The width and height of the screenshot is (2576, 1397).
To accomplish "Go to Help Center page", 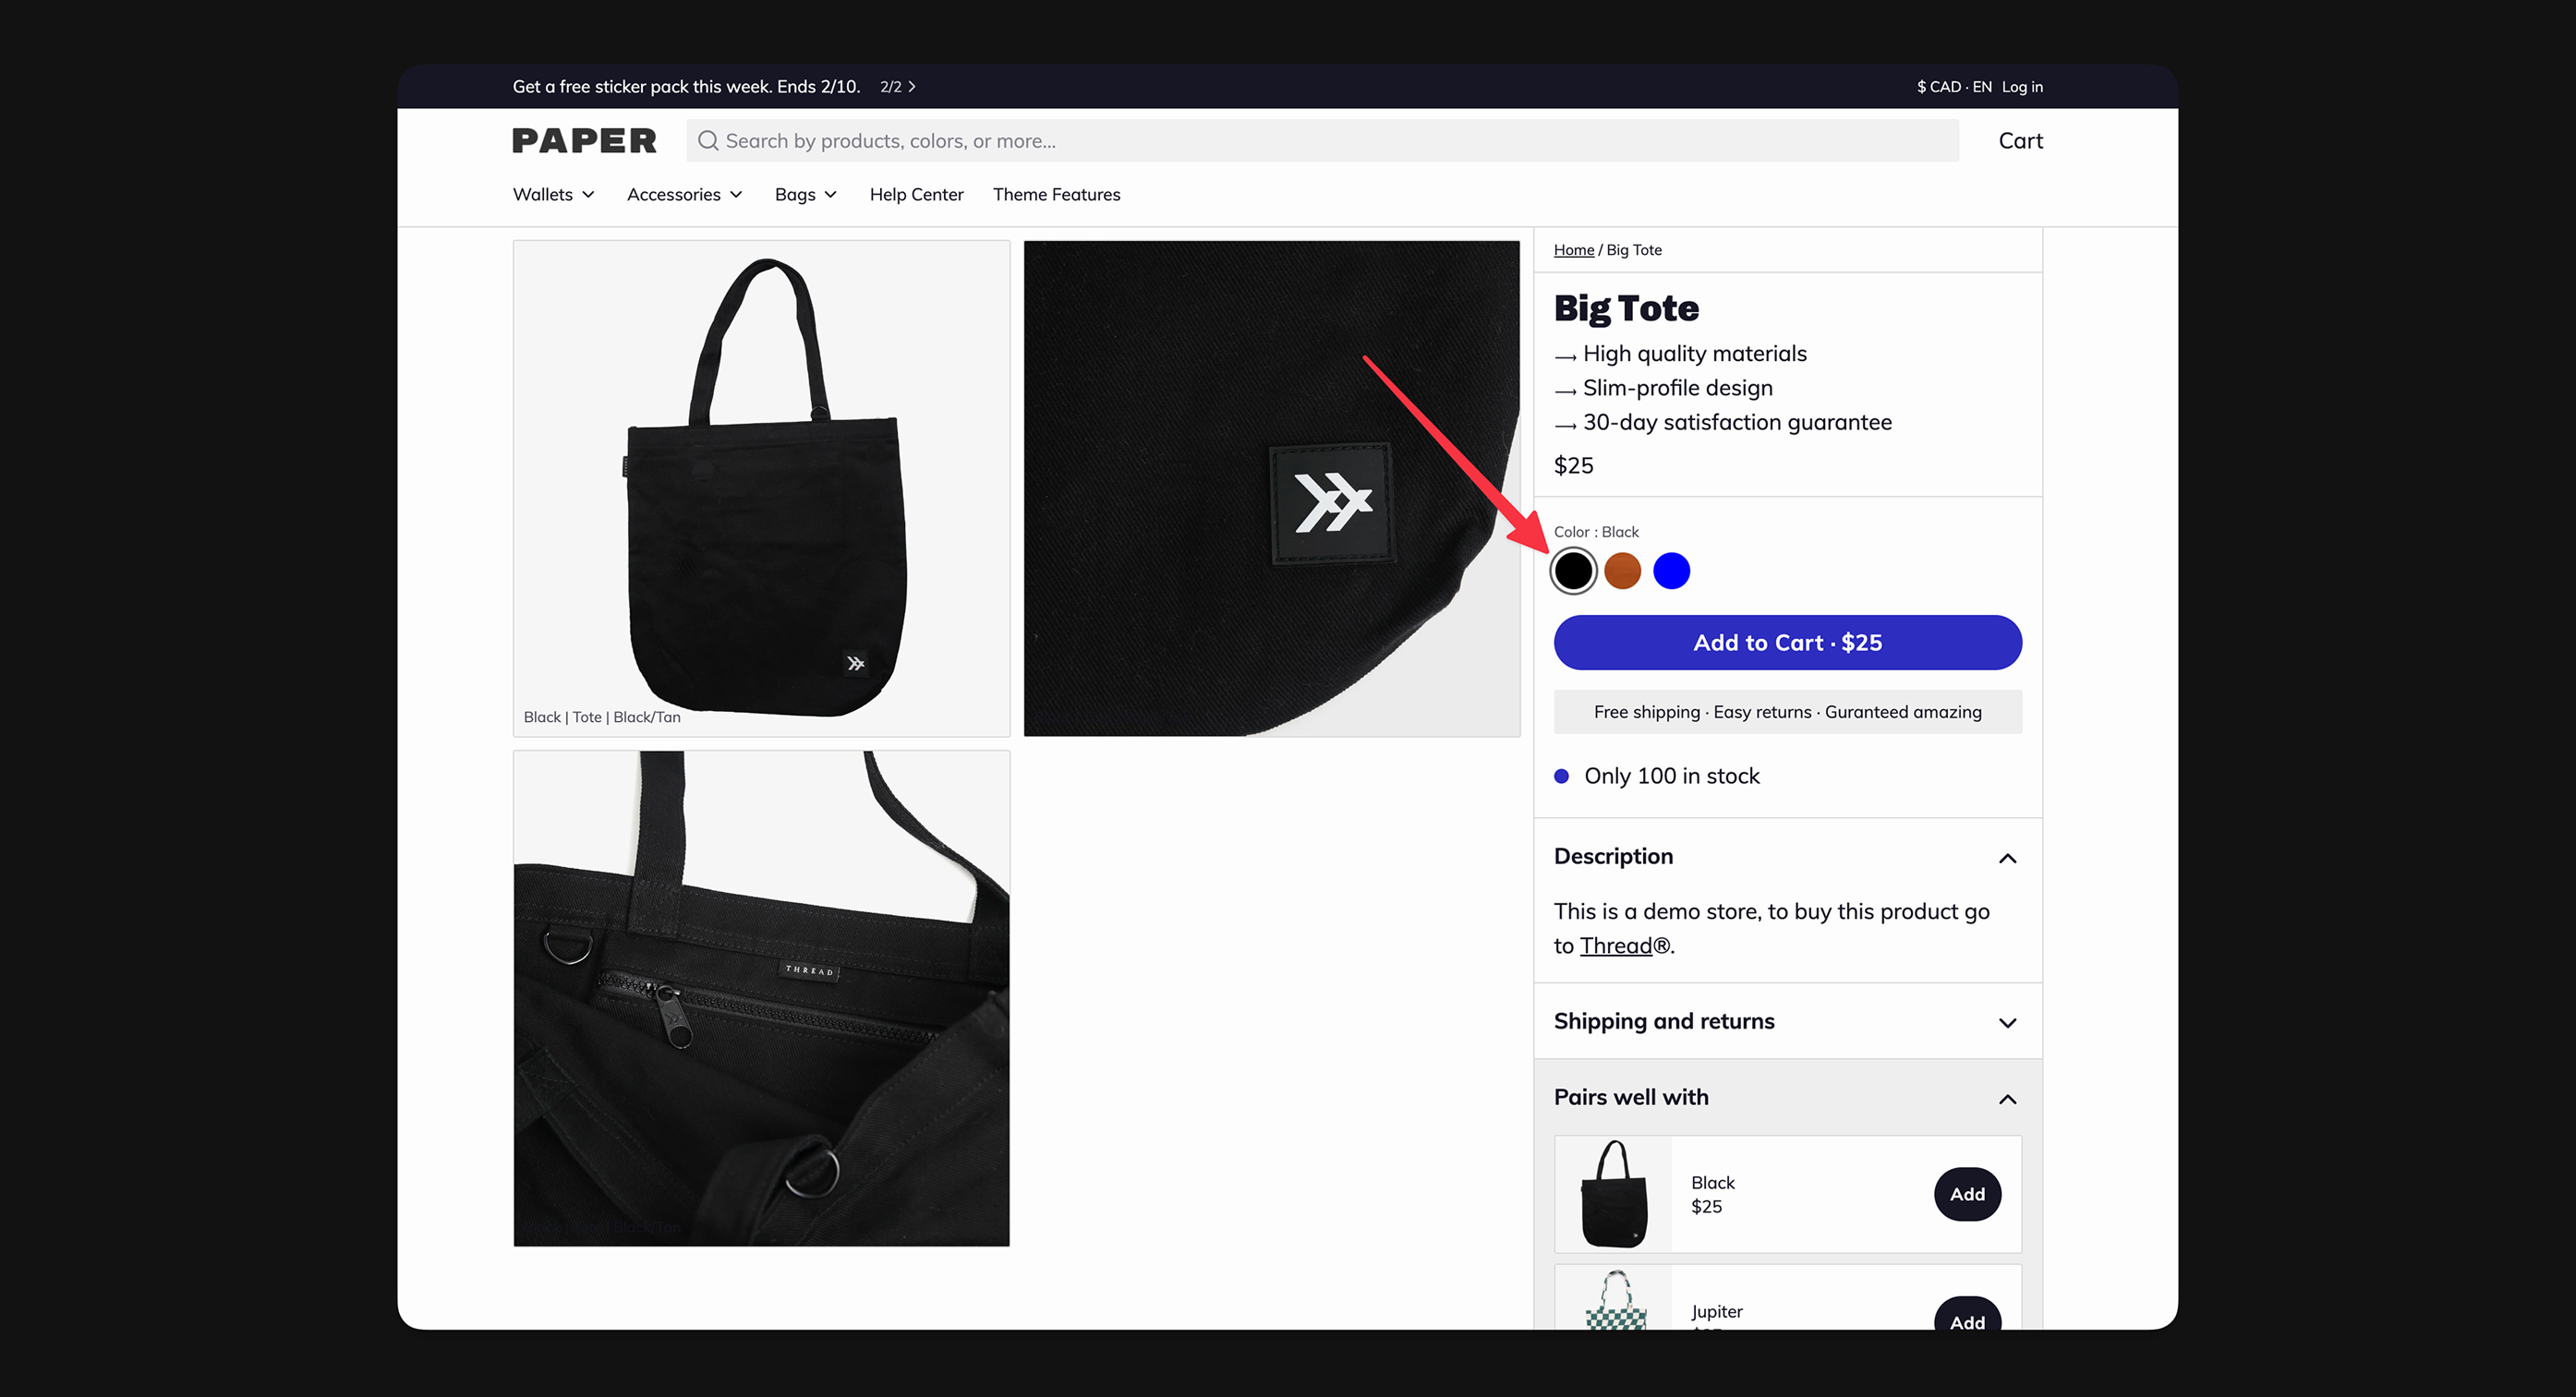I will 916,194.
